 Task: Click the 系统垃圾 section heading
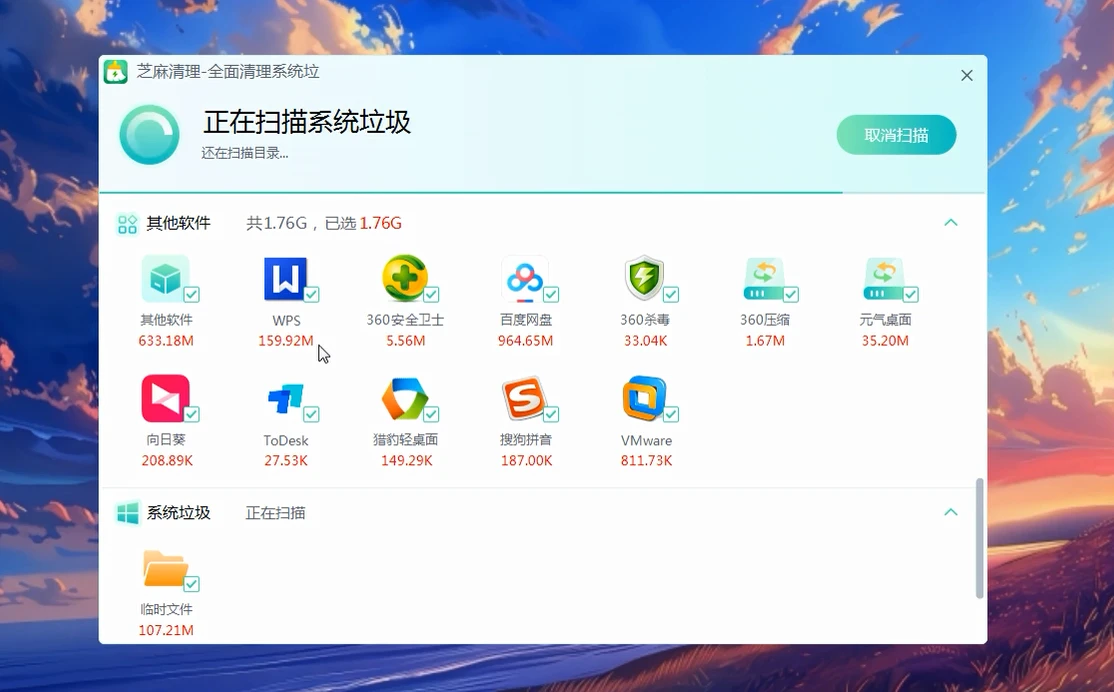click(178, 513)
